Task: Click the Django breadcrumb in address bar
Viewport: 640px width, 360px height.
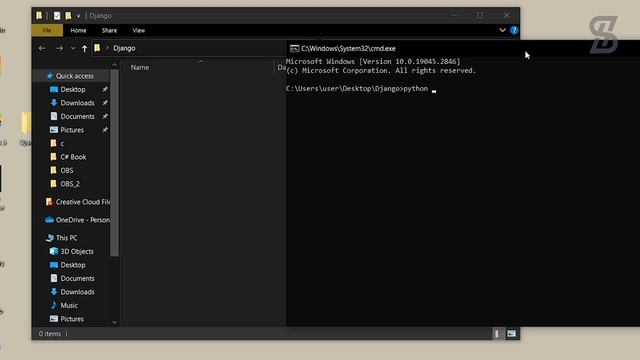Action: pos(124,48)
